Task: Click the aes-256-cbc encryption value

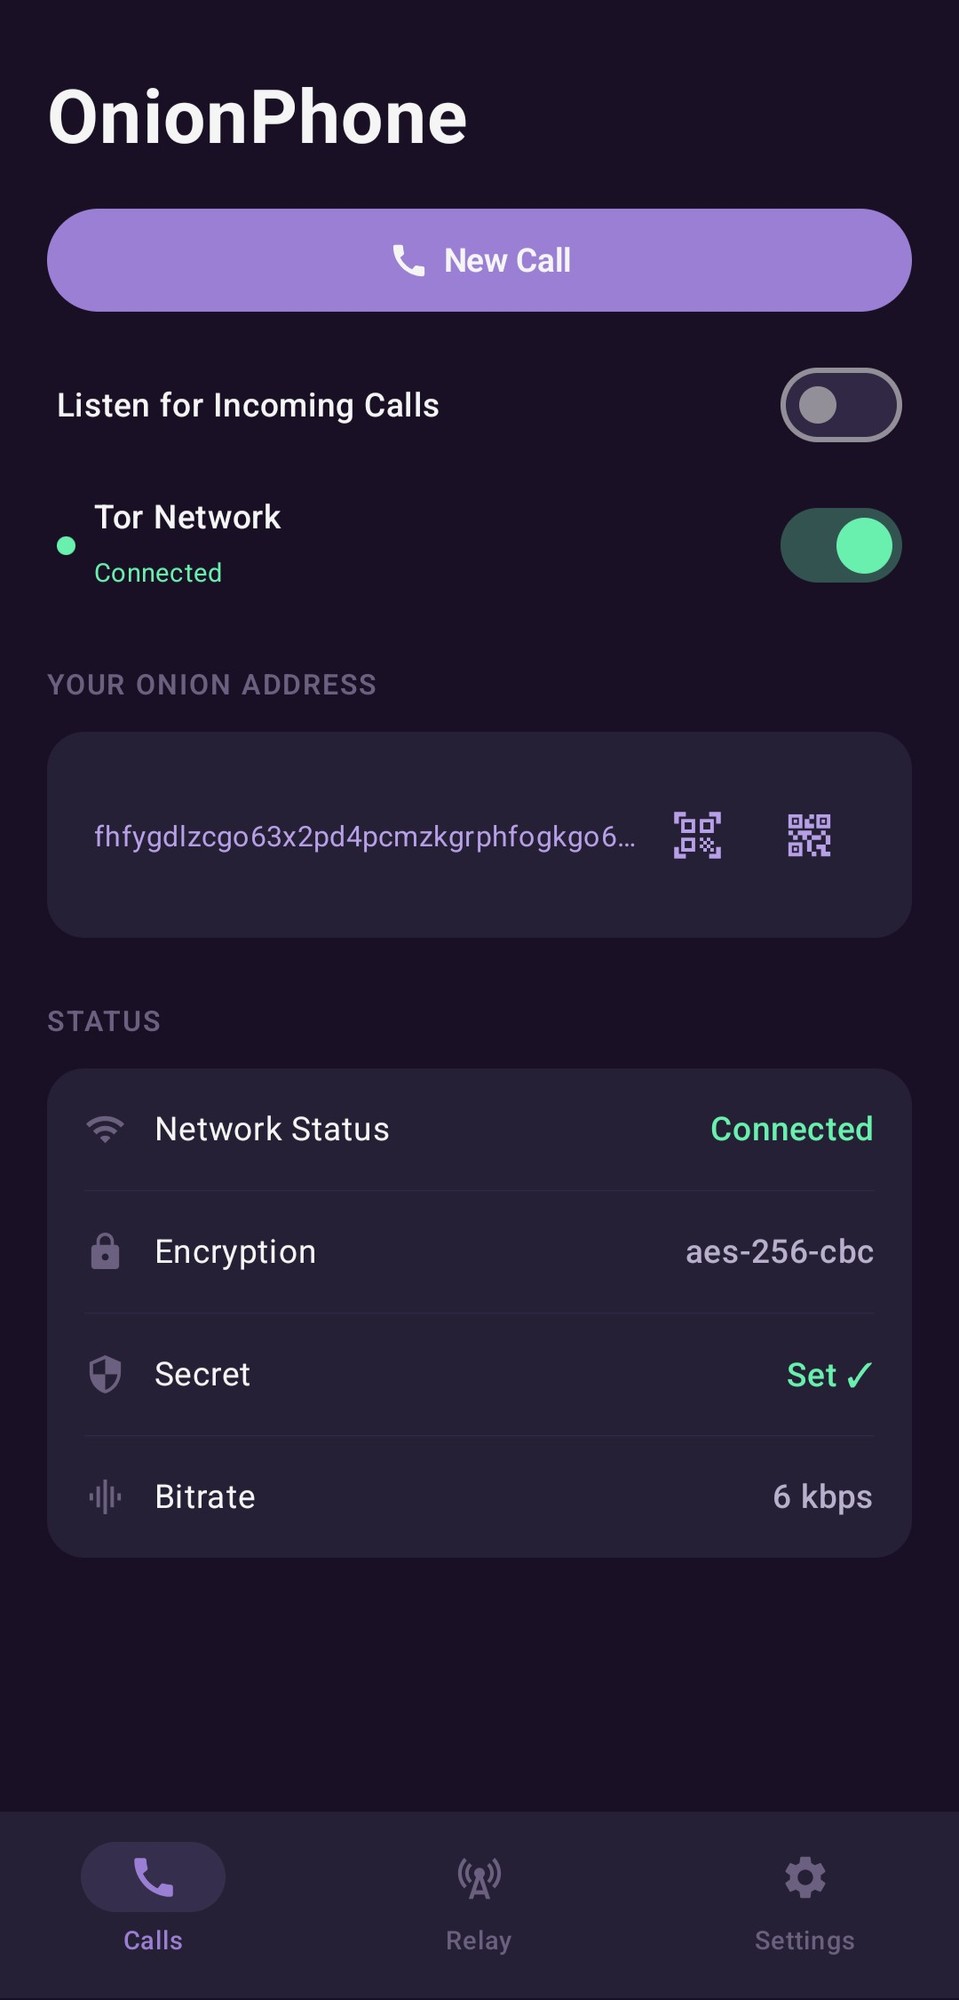Action: [x=779, y=1251]
